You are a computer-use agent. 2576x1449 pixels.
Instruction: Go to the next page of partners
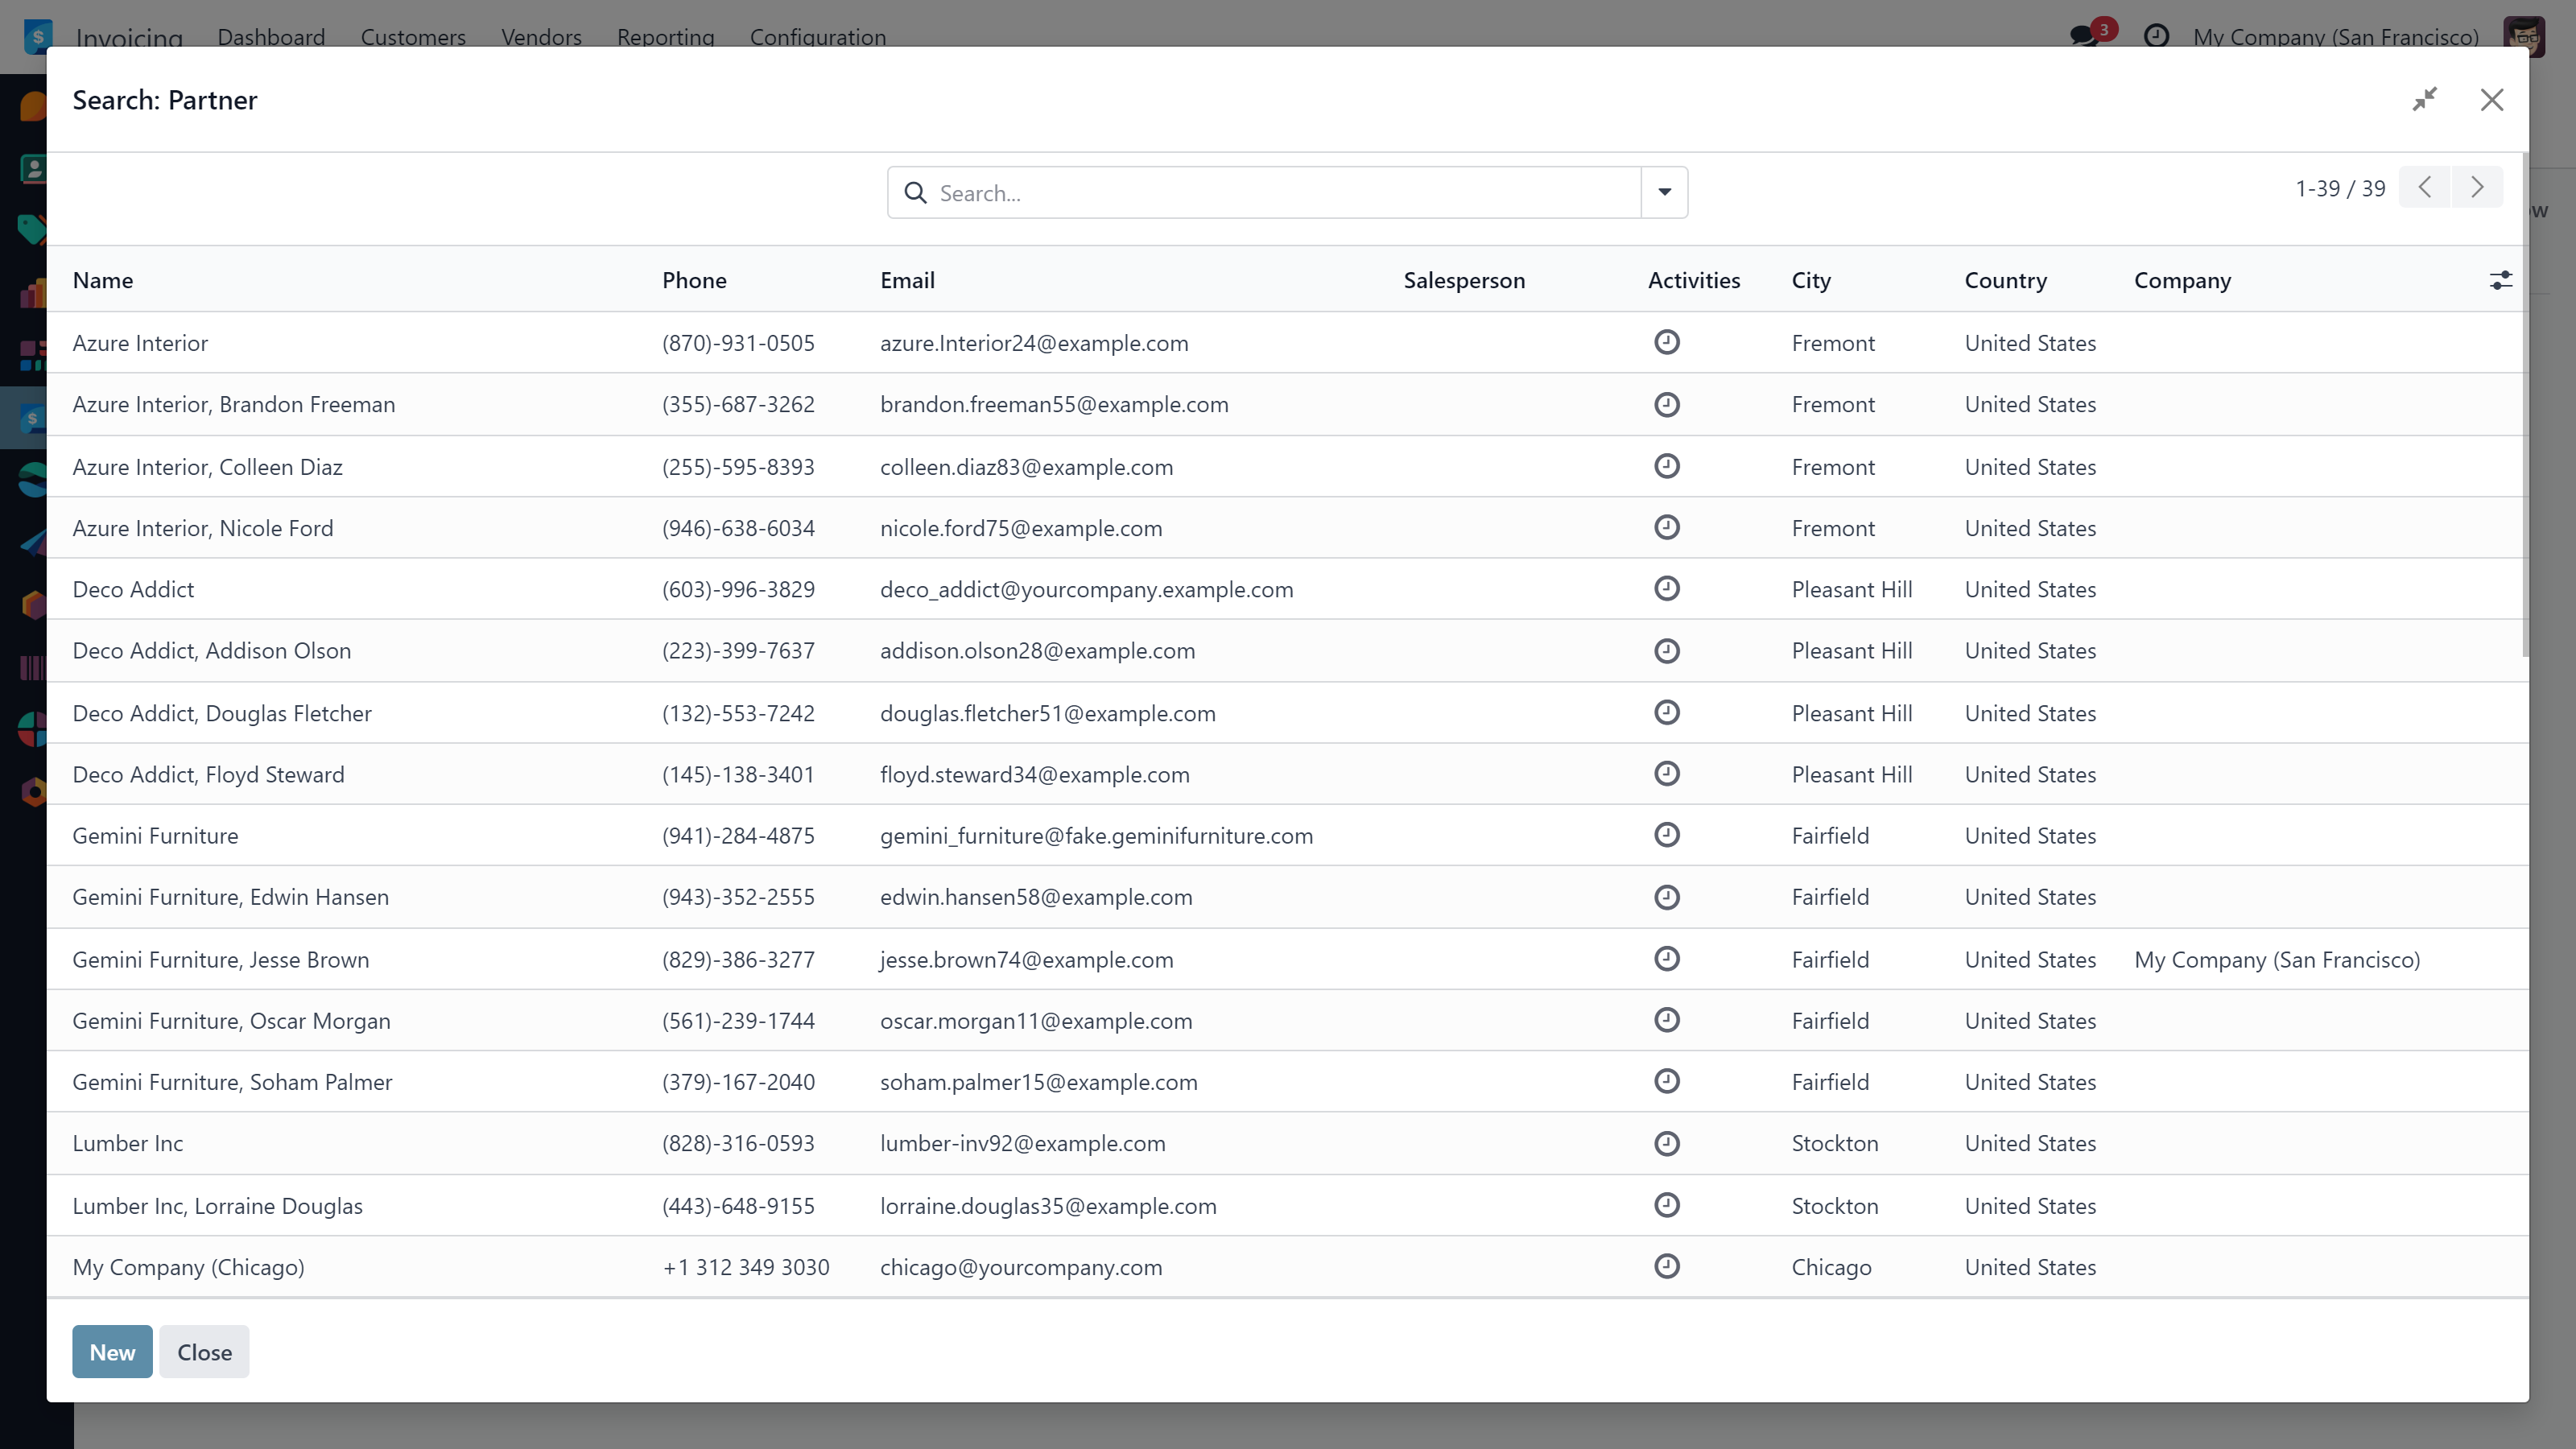[2477, 187]
